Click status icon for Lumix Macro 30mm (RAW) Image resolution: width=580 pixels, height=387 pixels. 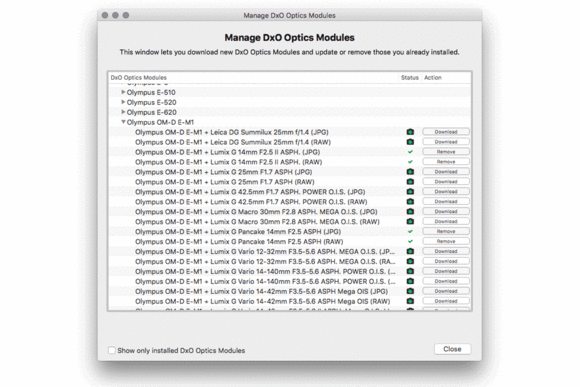410,222
